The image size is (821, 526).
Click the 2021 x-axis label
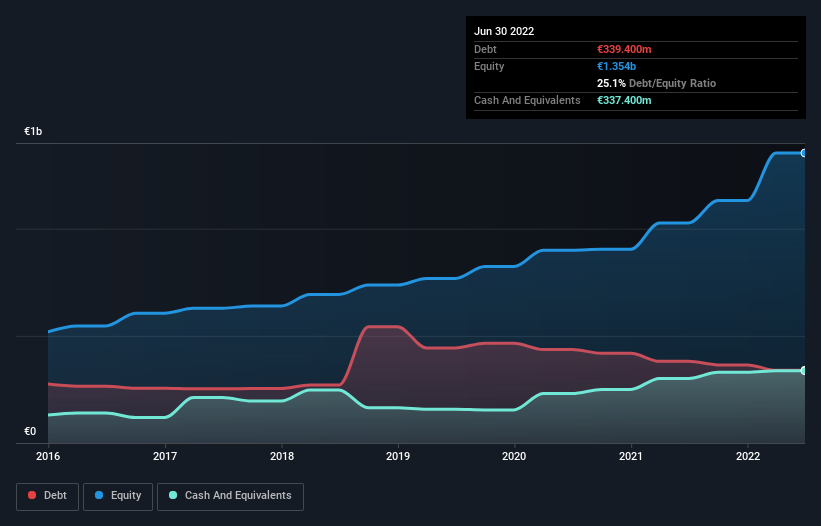coord(631,456)
